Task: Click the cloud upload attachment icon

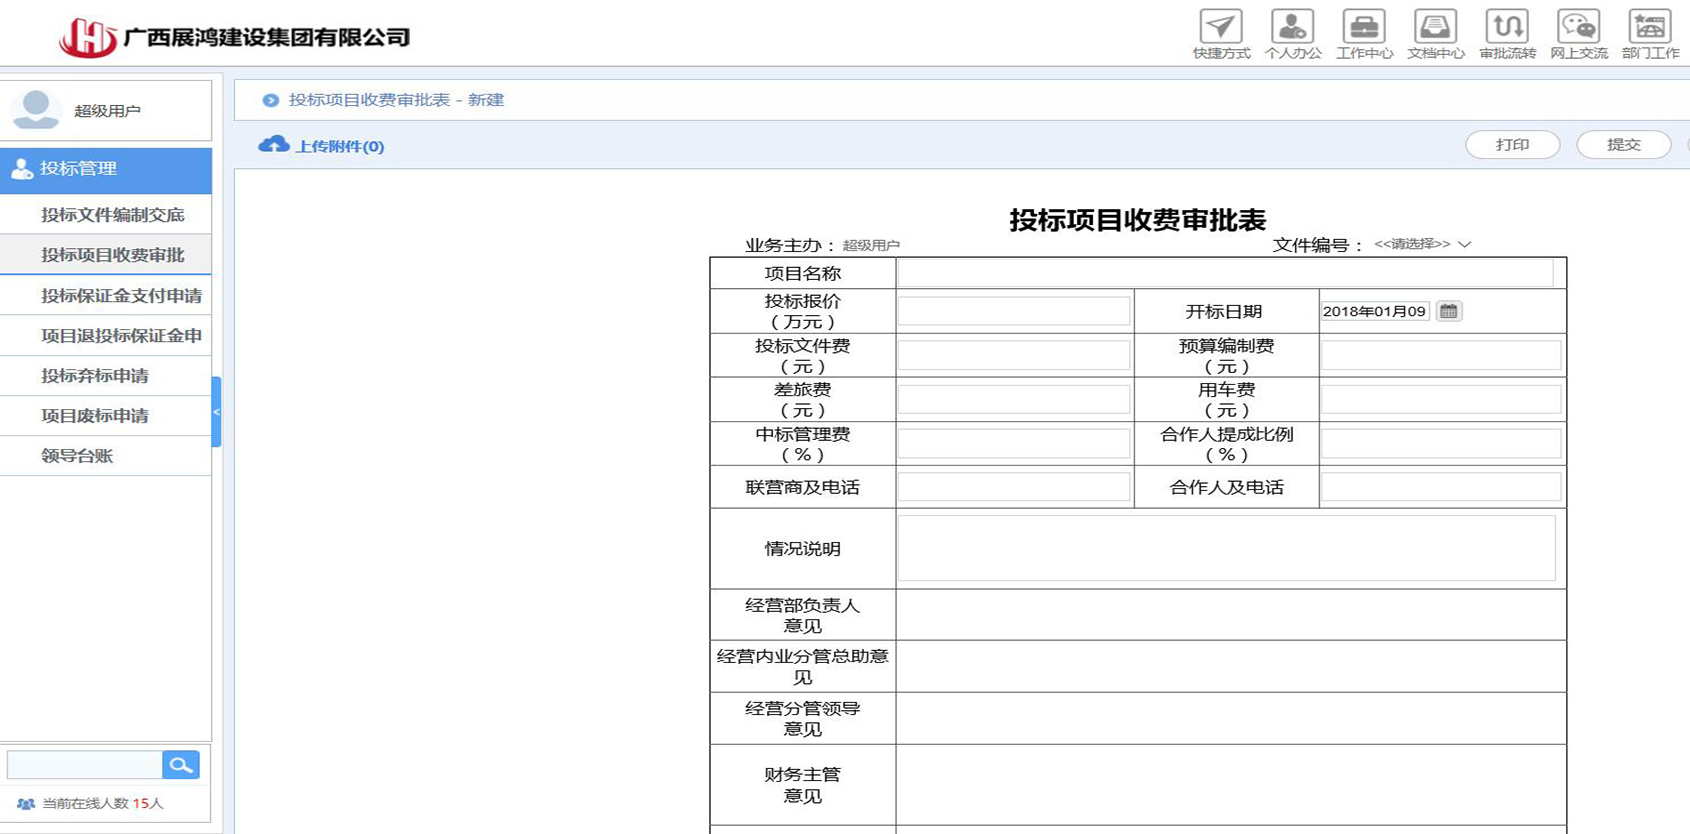Action: (273, 145)
